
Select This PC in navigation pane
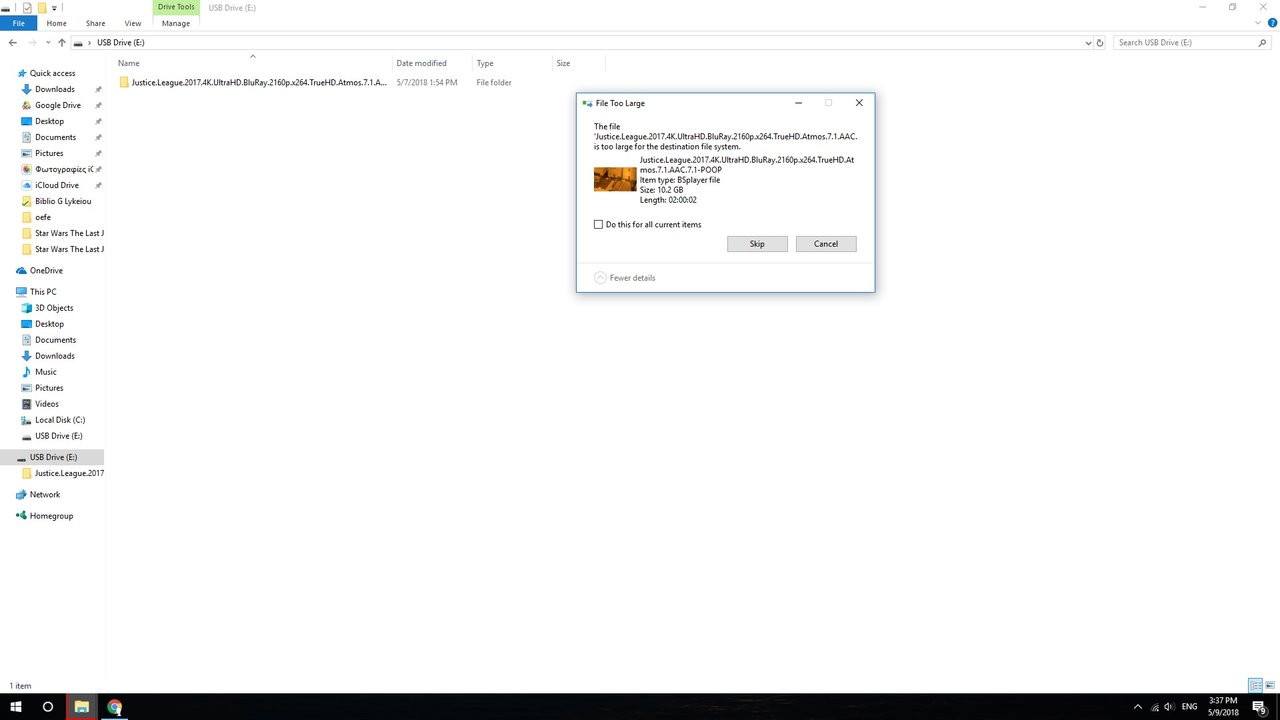click(43, 292)
